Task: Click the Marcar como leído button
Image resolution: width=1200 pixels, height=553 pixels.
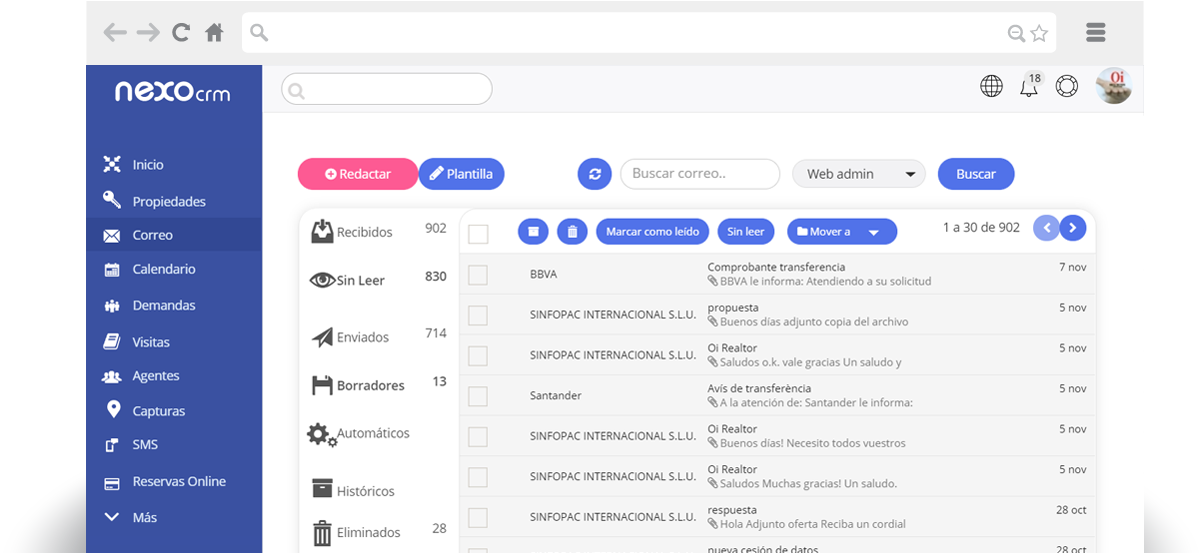Action: (653, 231)
